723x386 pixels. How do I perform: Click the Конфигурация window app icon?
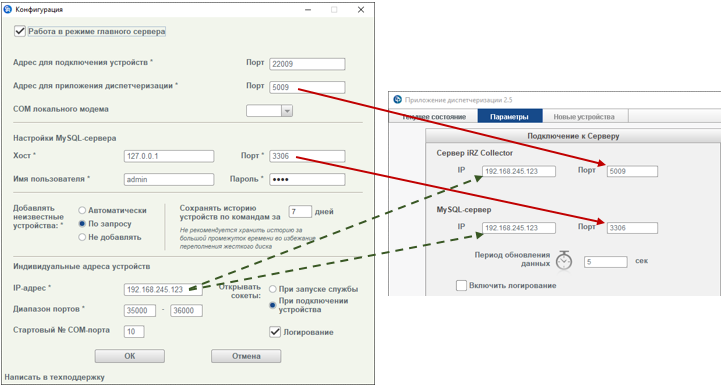(x=8, y=9)
